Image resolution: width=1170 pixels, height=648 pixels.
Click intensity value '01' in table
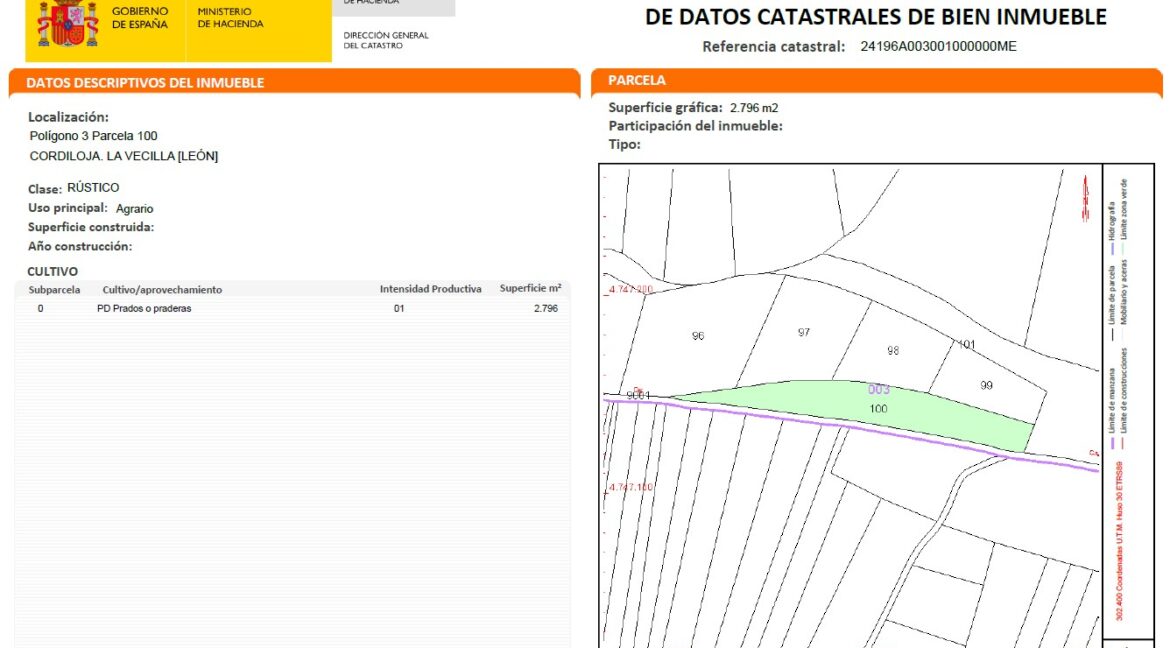coord(399,308)
